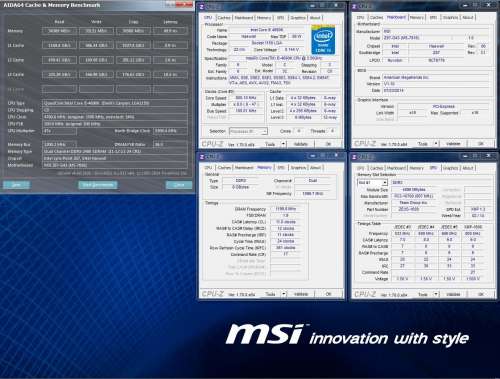Viewport: 500px width, 379px height.
Task: Click the Save button in AIDA64 benchmark
Action: [x=17, y=185]
